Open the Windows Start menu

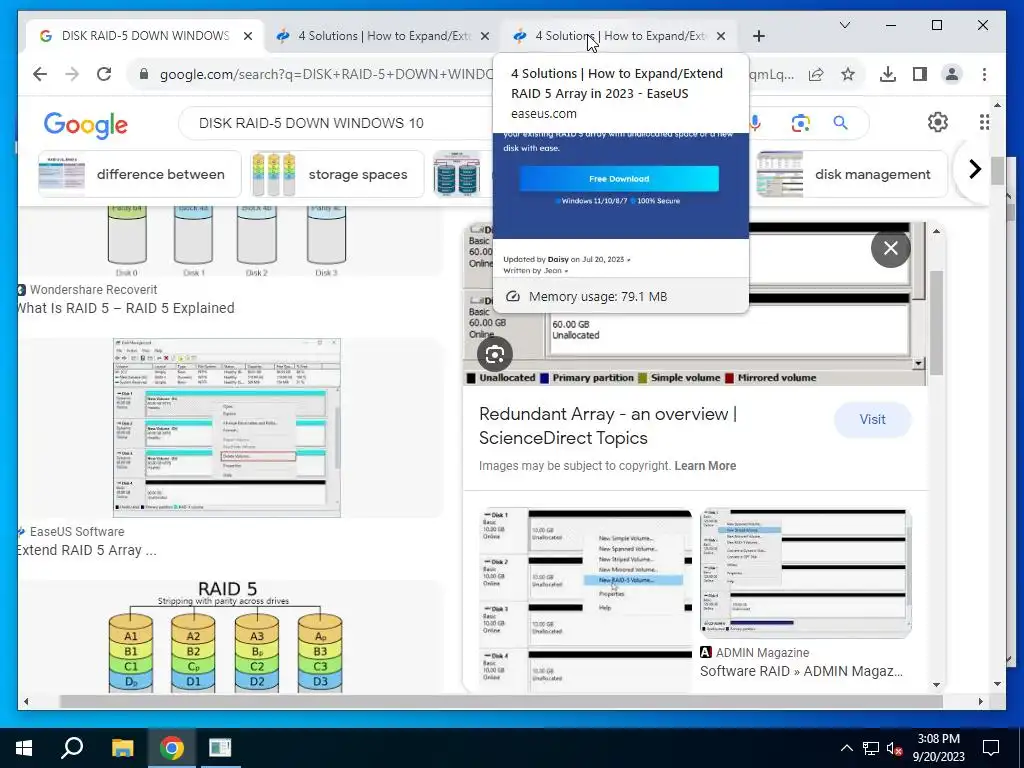point(24,748)
